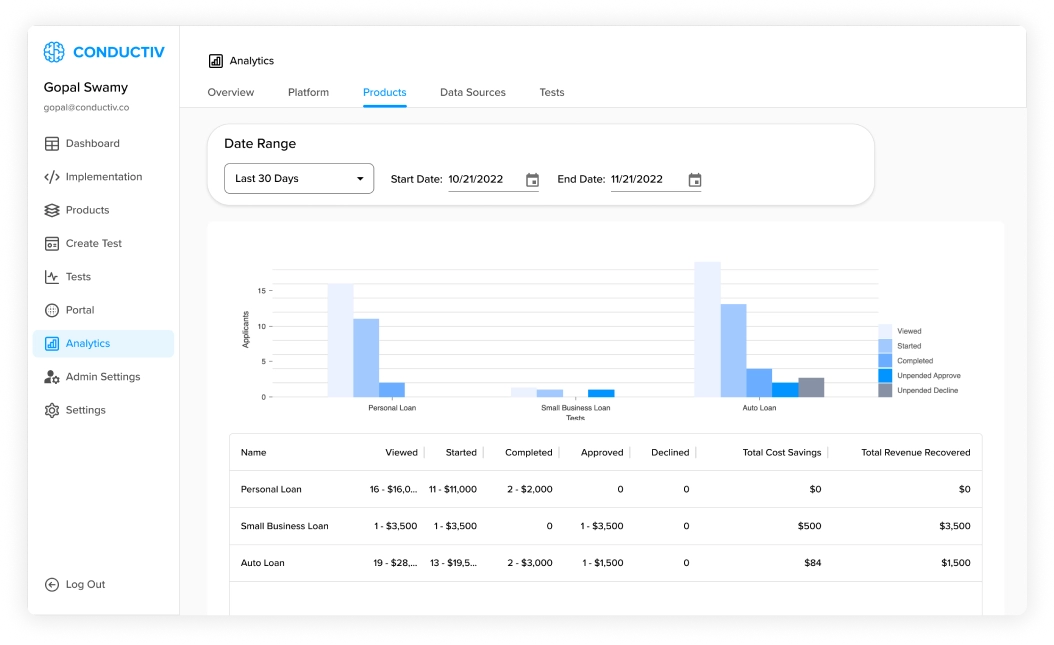Select the Auto Loan table row name

click(262, 563)
